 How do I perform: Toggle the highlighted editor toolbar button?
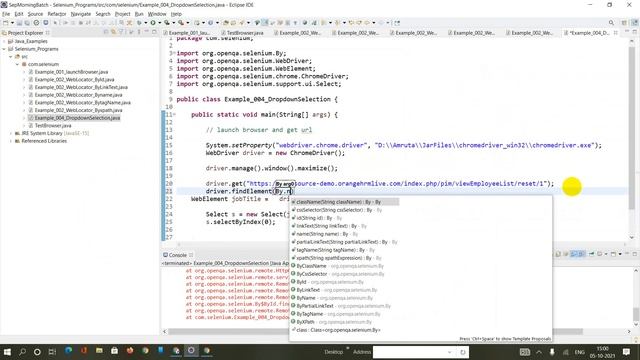pyautogui.click(x=264, y=23)
